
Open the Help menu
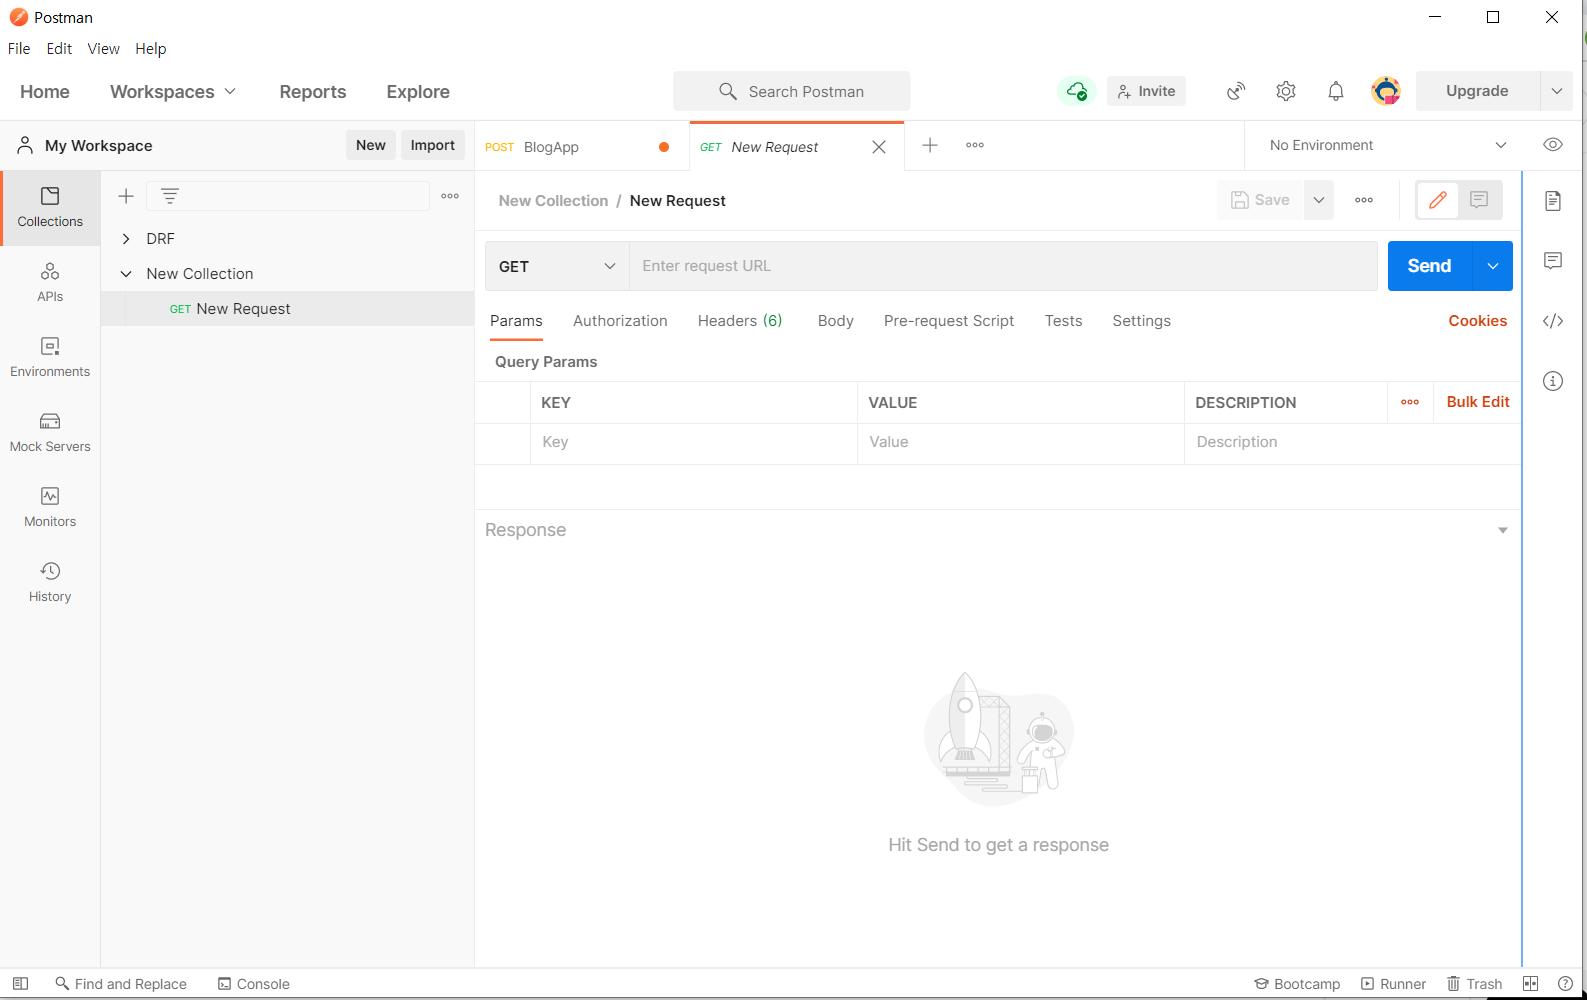point(151,48)
